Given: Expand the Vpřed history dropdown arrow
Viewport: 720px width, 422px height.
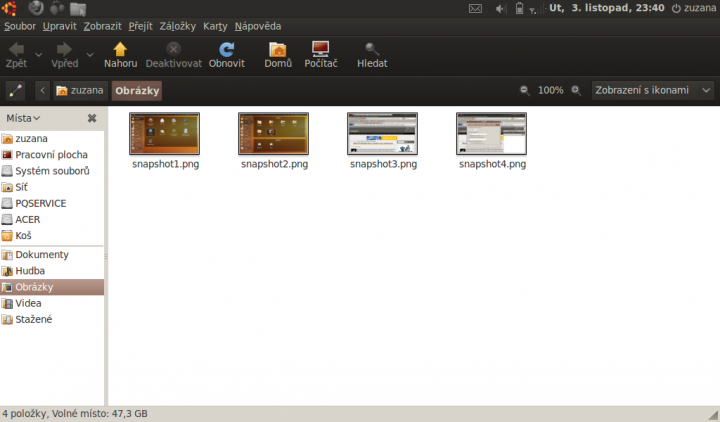Looking at the screenshot, I should pyautogui.click(x=90, y=55).
